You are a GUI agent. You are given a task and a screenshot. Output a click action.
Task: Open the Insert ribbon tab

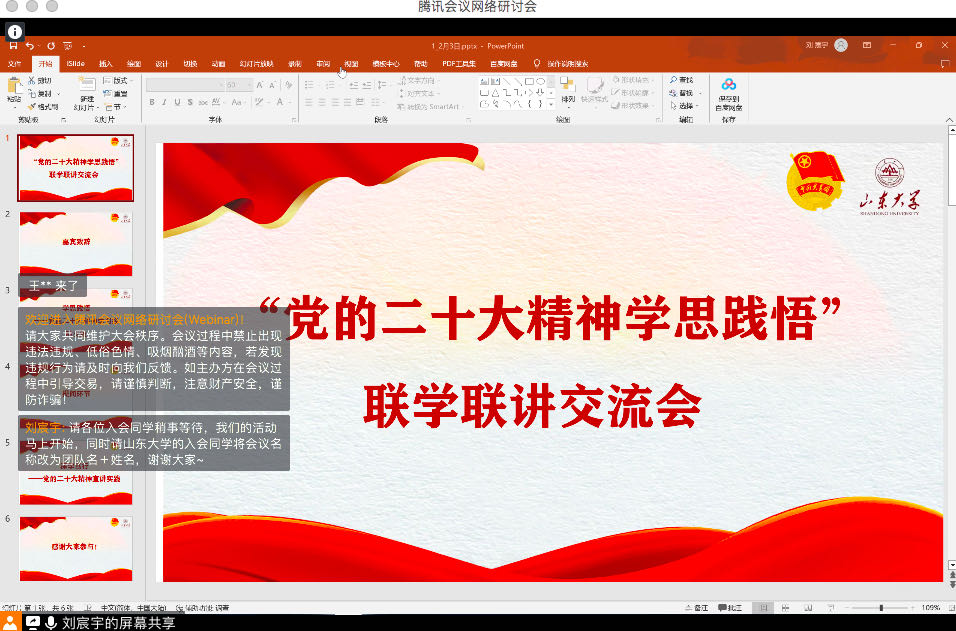coord(106,63)
